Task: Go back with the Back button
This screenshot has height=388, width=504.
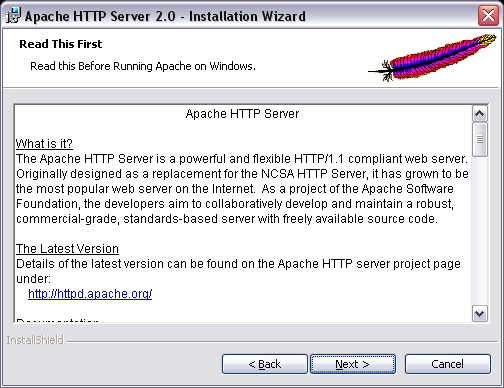Action: pos(265,364)
